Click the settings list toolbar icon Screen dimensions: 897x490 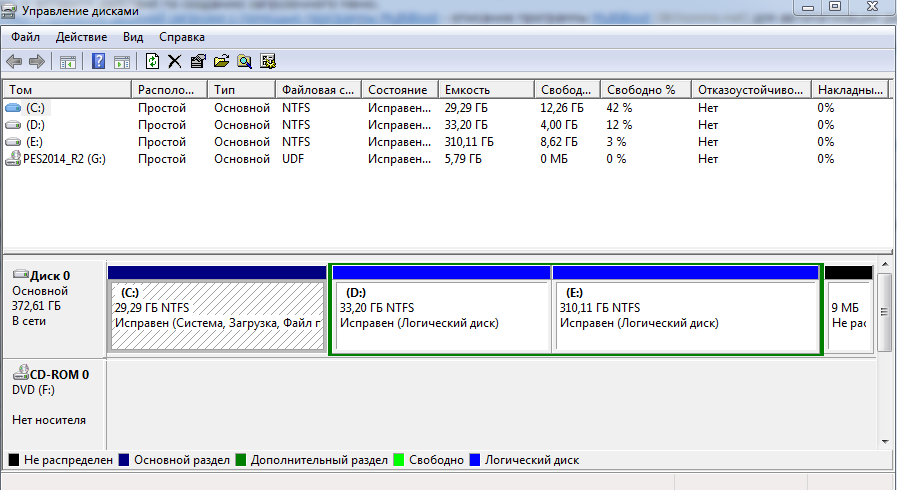point(268,61)
